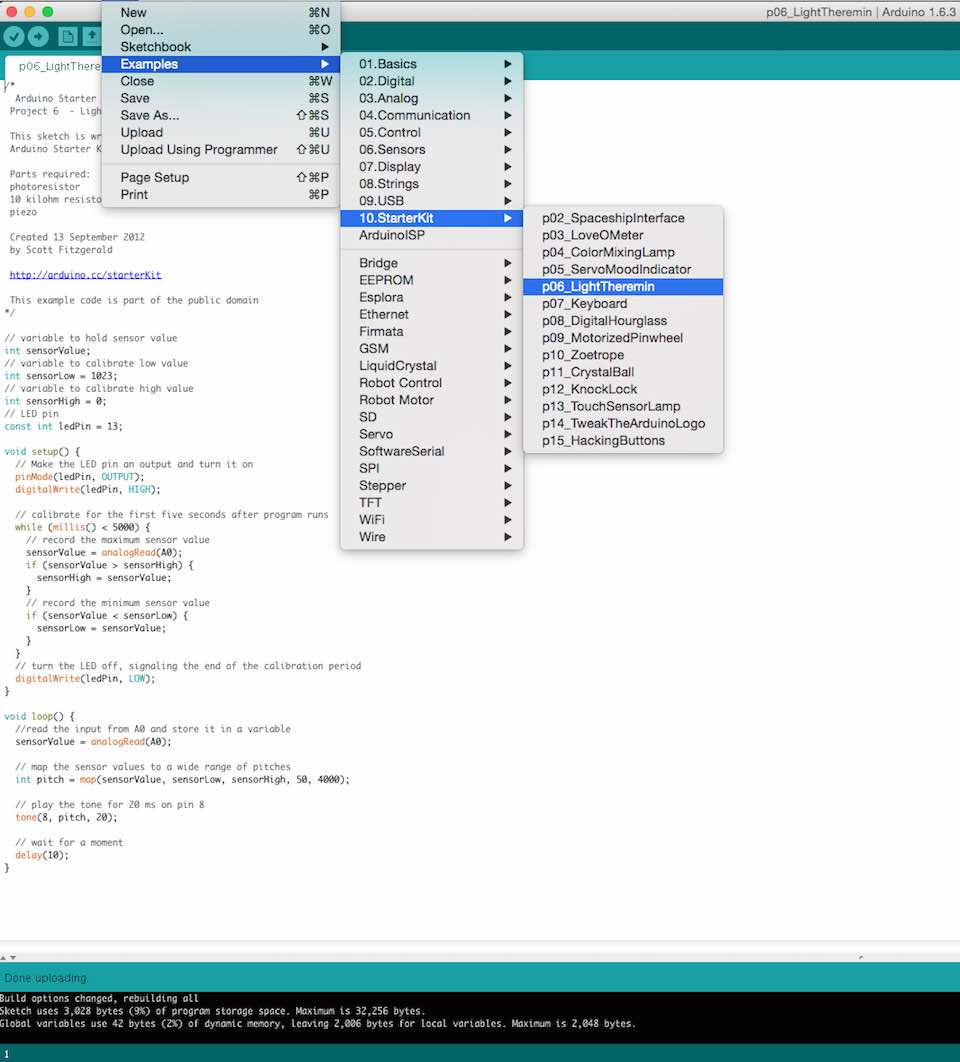The height and width of the screenshot is (1062, 960).
Task: Click the New sketch page icon
Action: click(x=67, y=37)
